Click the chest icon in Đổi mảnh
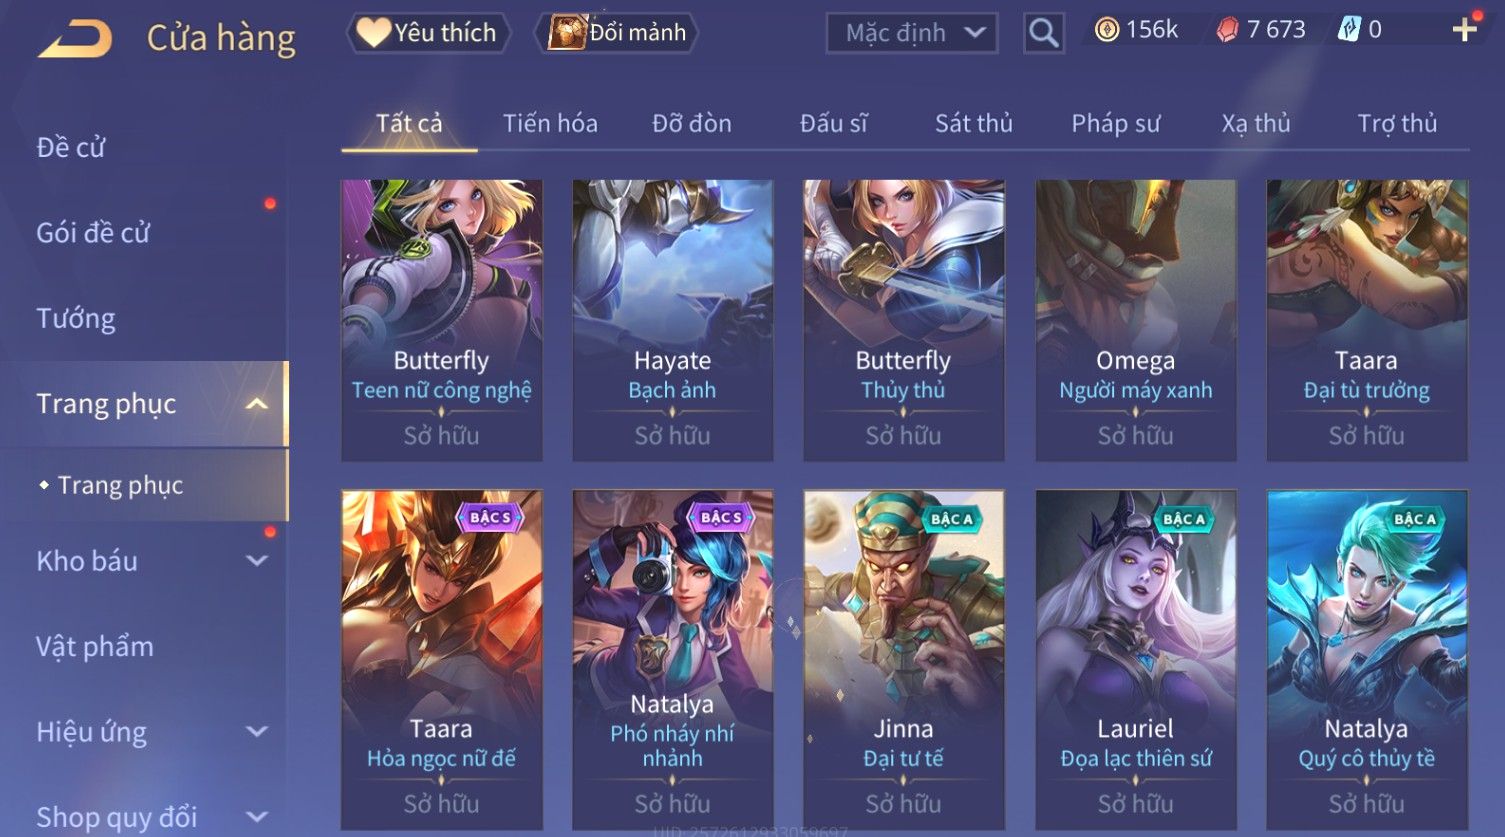The width and height of the screenshot is (1505, 837). tap(567, 33)
